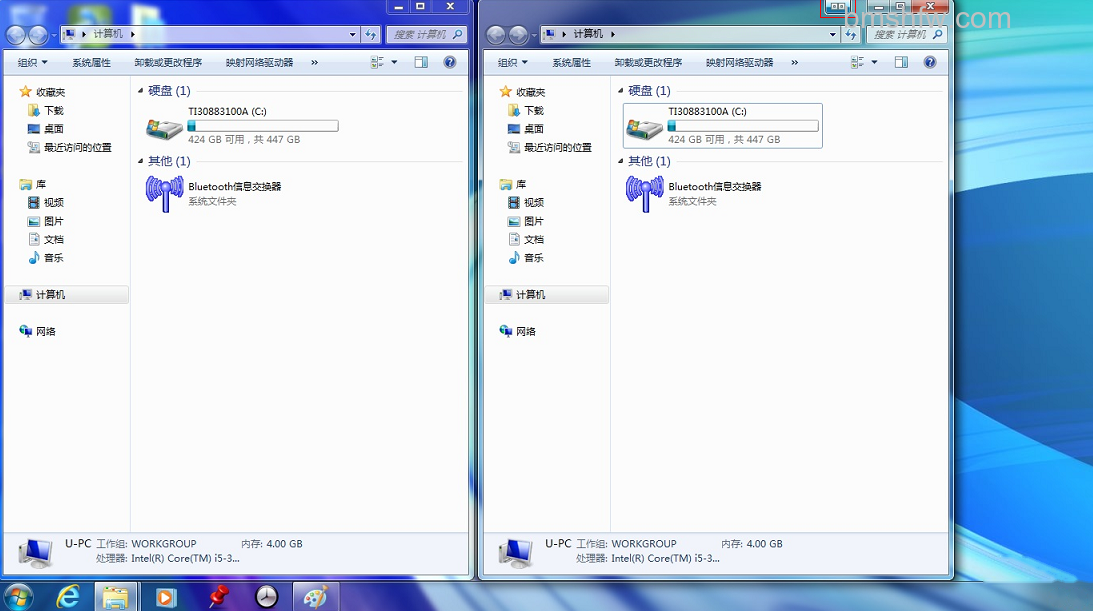Toggle the preview pane in right window
This screenshot has height=611, width=1093.
pos(901,62)
